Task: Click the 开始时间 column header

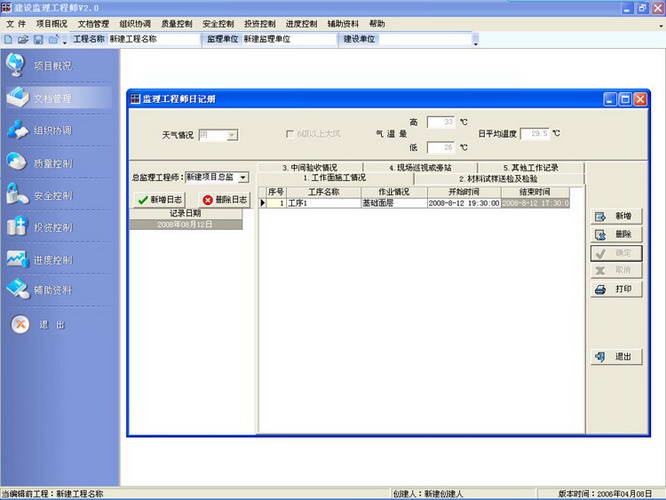Action: coord(464,192)
